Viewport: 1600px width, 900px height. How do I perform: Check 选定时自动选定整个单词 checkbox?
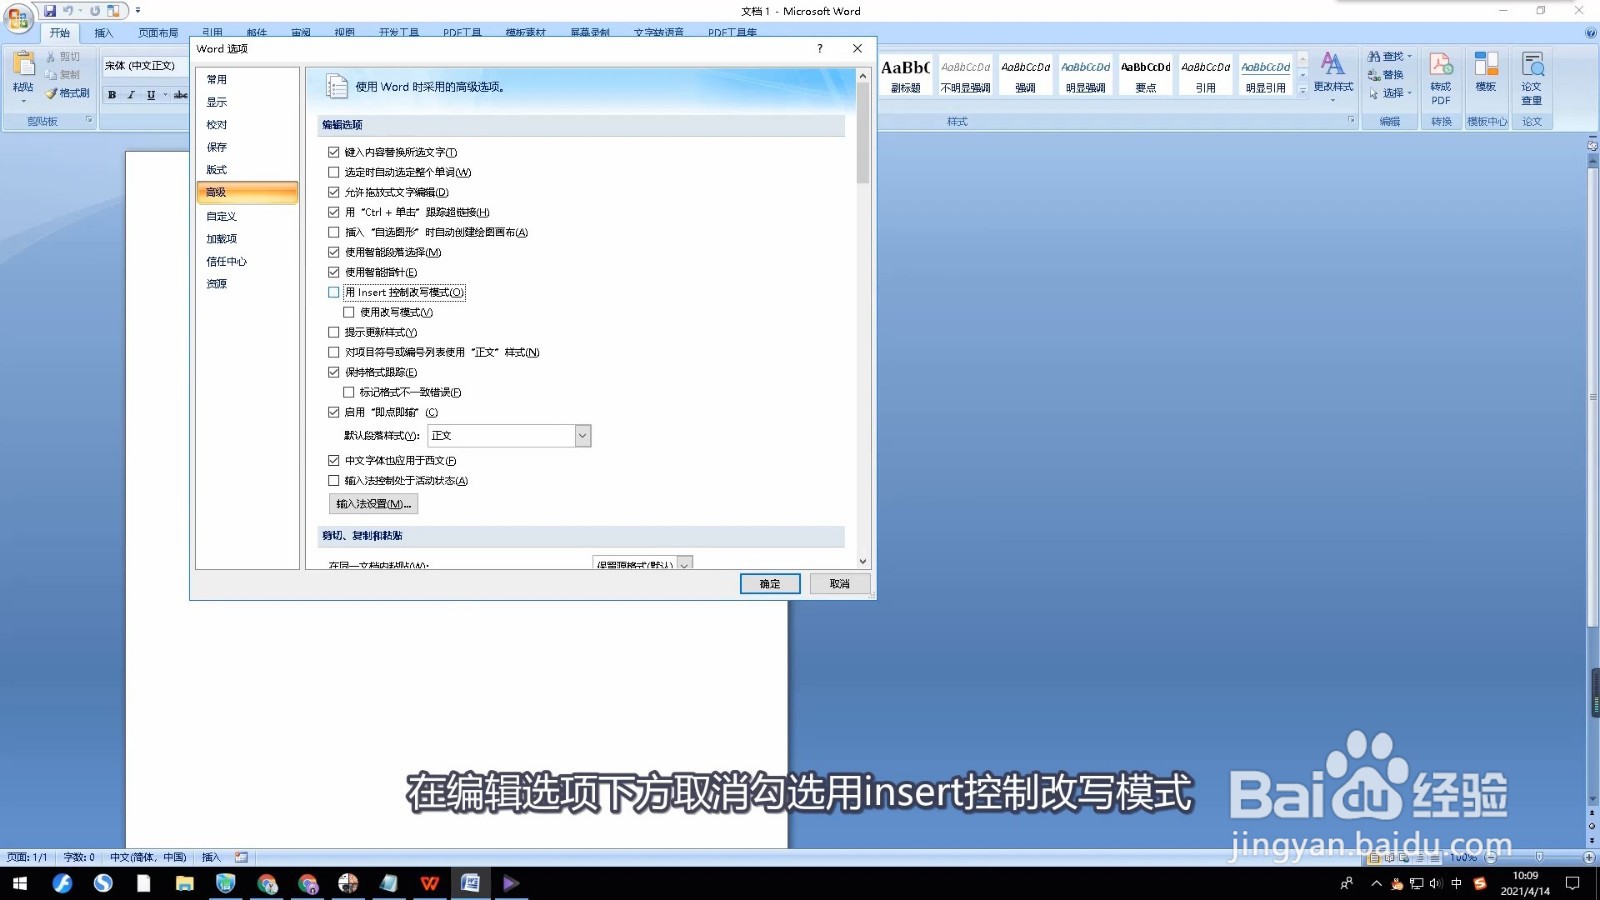tap(334, 172)
